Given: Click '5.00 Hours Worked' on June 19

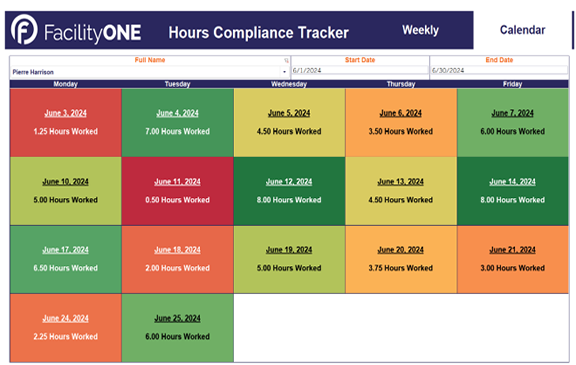Looking at the screenshot, I should coord(289,268).
